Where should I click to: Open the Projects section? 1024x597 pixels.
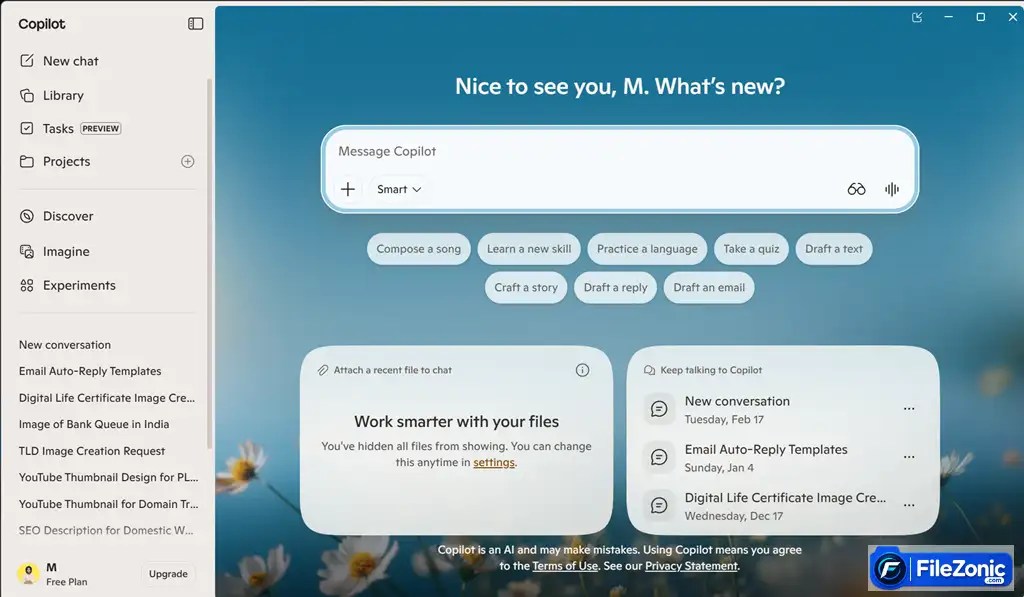(66, 161)
